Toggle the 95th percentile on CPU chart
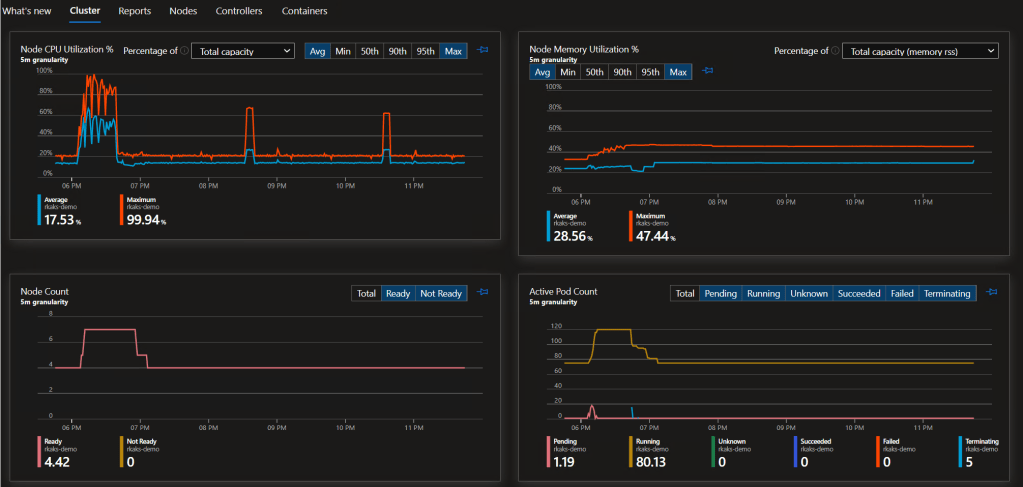This screenshot has width=1023, height=487. click(425, 51)
